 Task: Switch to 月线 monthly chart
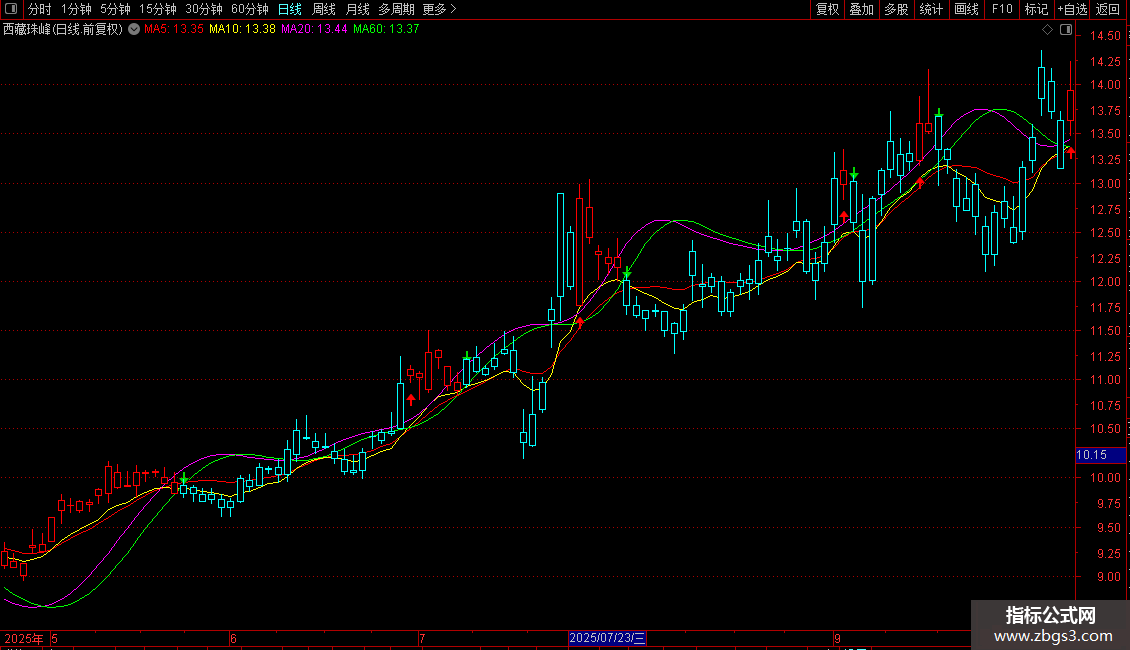click(x=357, y=9)
